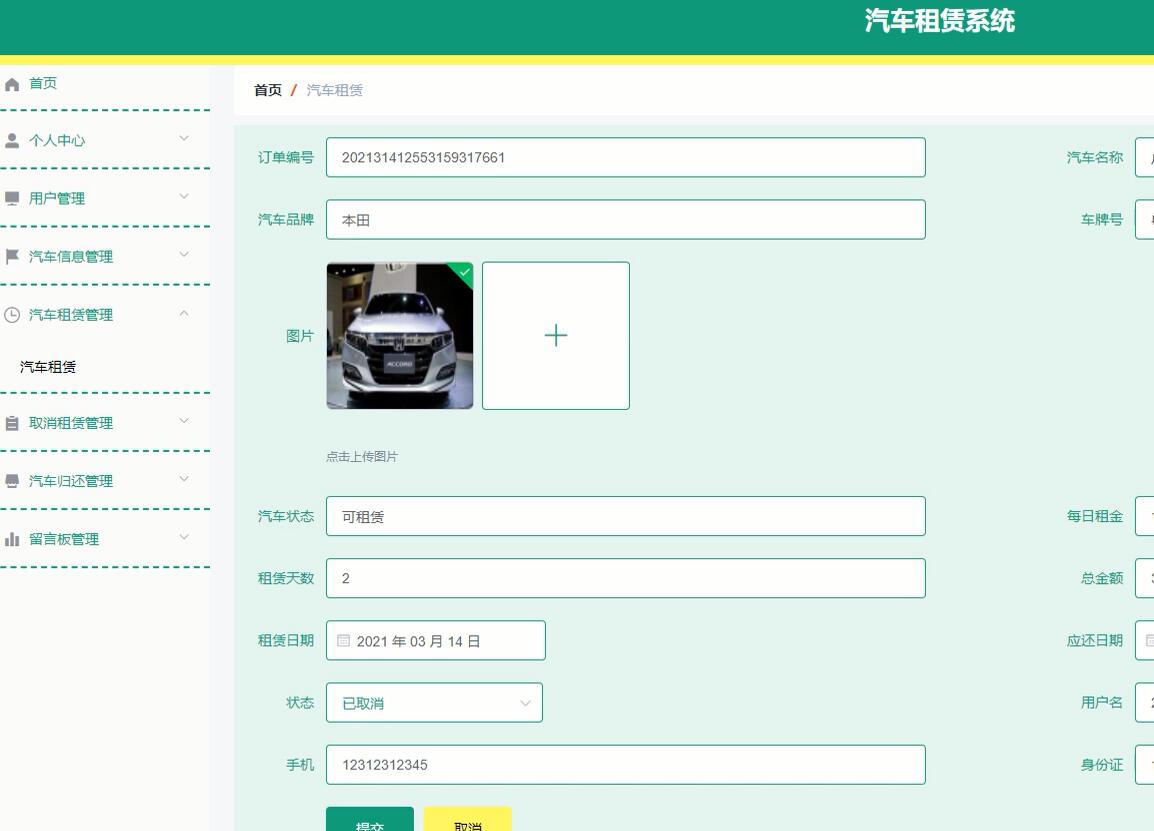Click the 手机 phone number field
Screen dimensions: 1154x831
coord(626,765)
